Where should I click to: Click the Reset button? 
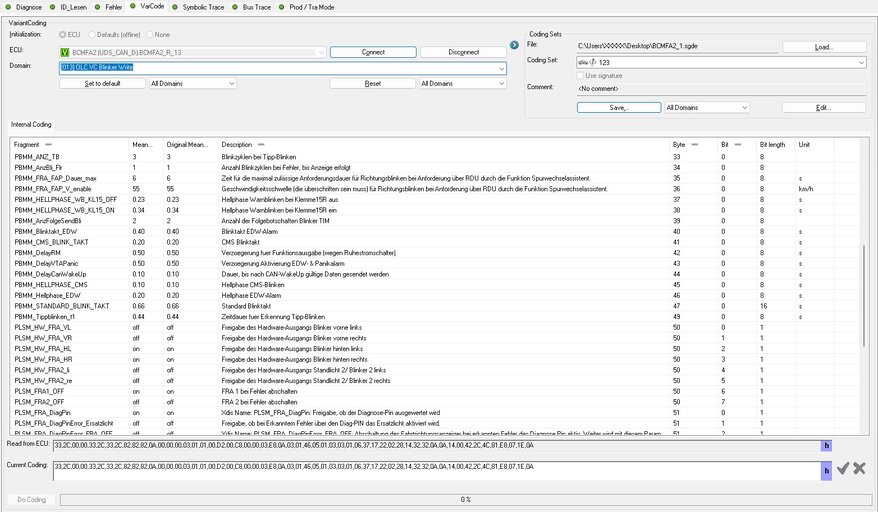(x=373, y=83)
